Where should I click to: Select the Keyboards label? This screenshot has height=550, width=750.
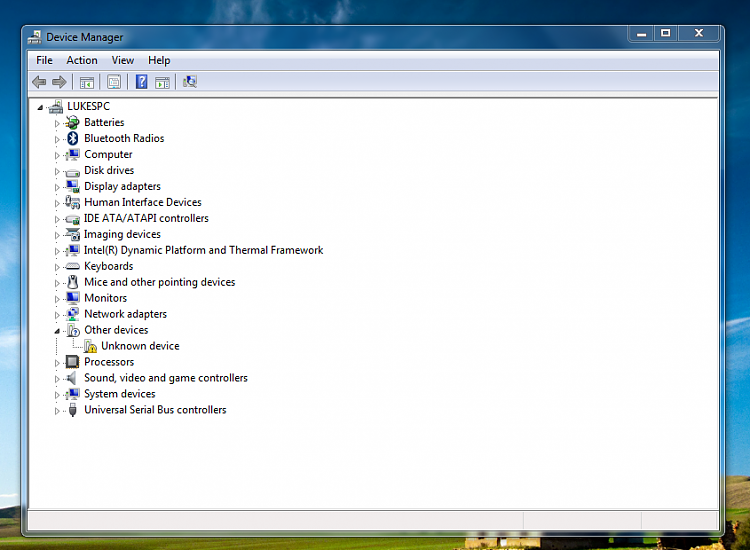[109, 266]
